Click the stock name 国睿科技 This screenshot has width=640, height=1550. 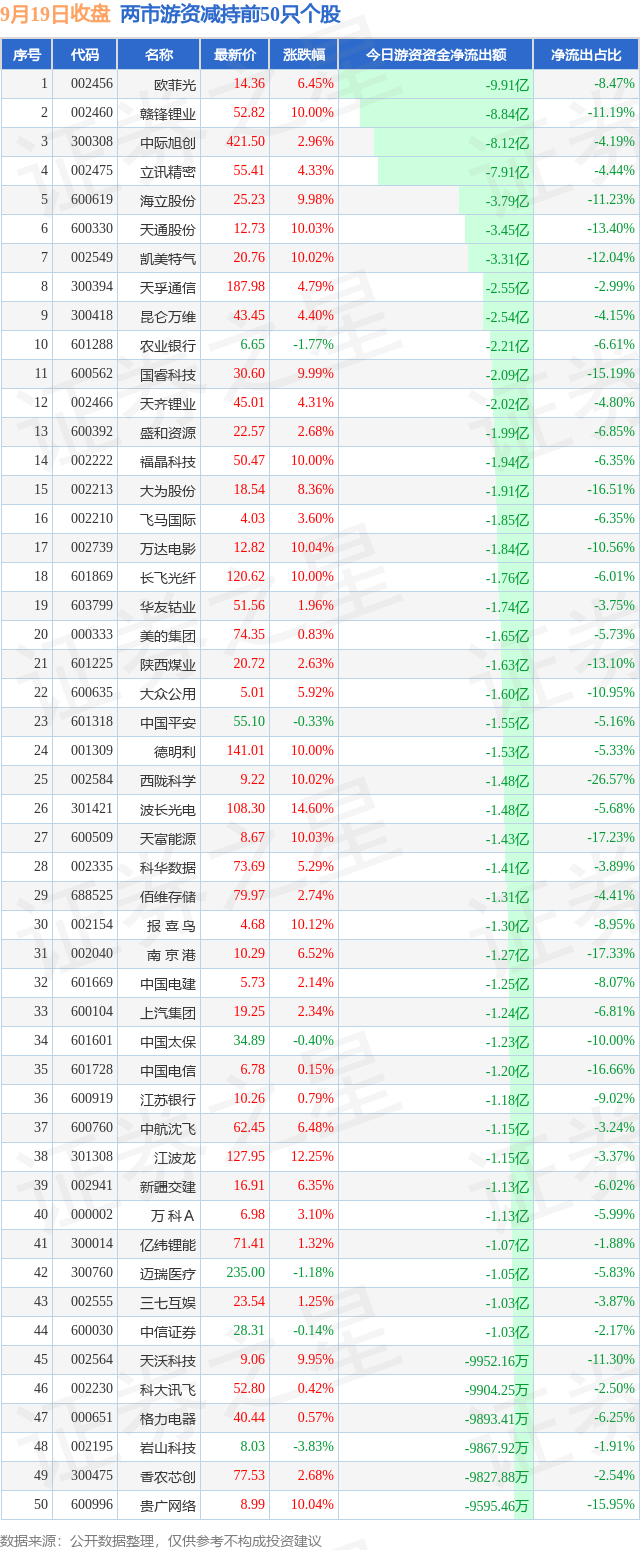pos(168,374)
